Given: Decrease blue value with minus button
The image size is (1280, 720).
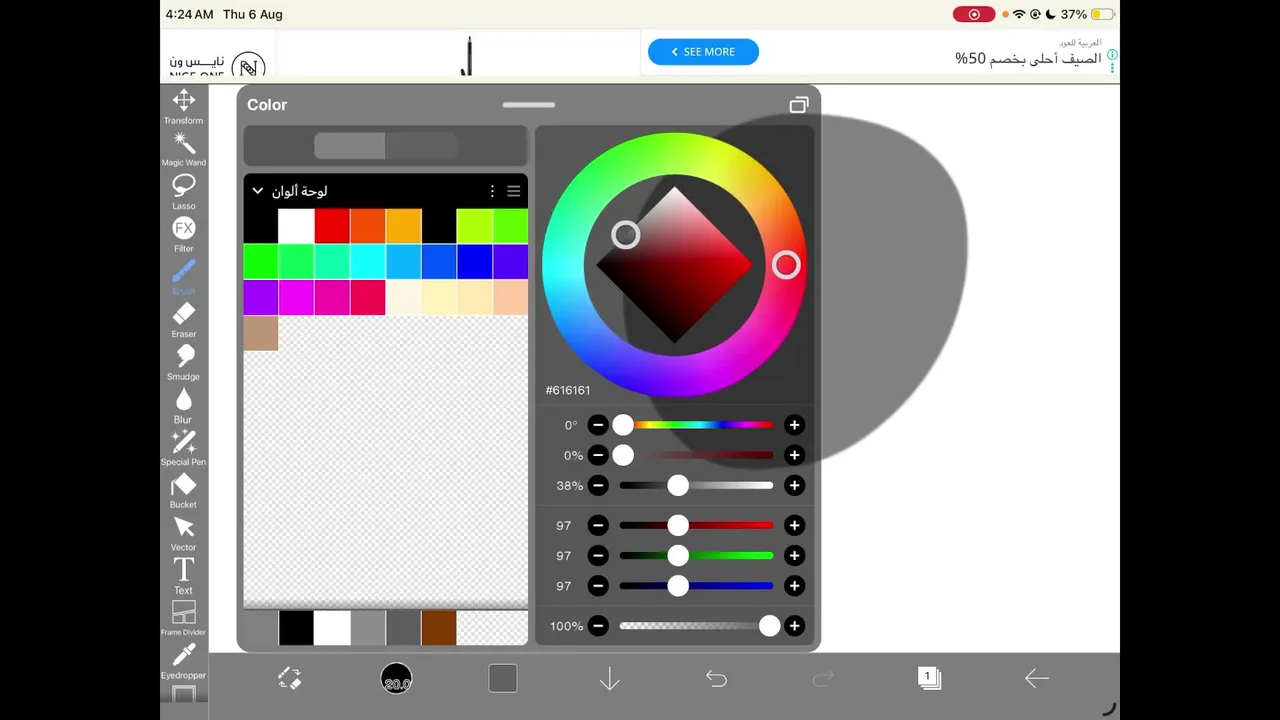Looking at the screenshot, I should 598,586.
